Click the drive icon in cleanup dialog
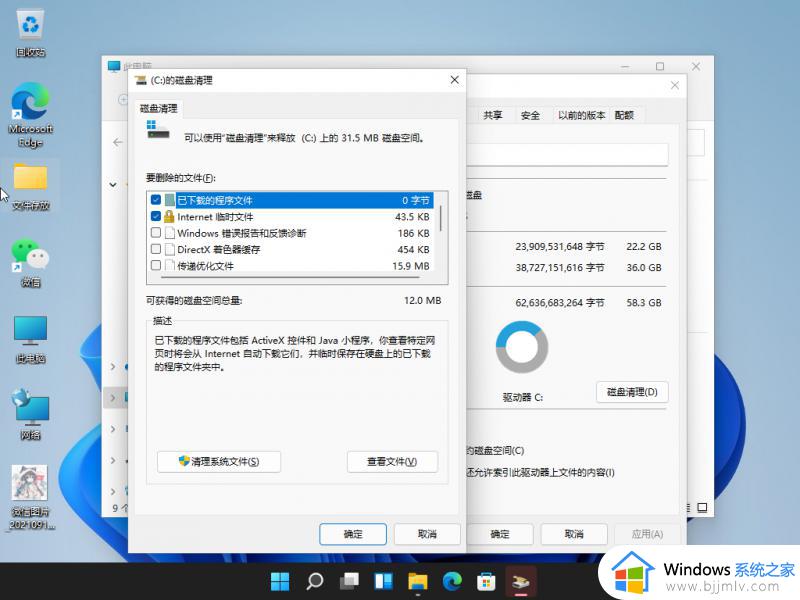800x600 pixels. click(x=158, y=130)
